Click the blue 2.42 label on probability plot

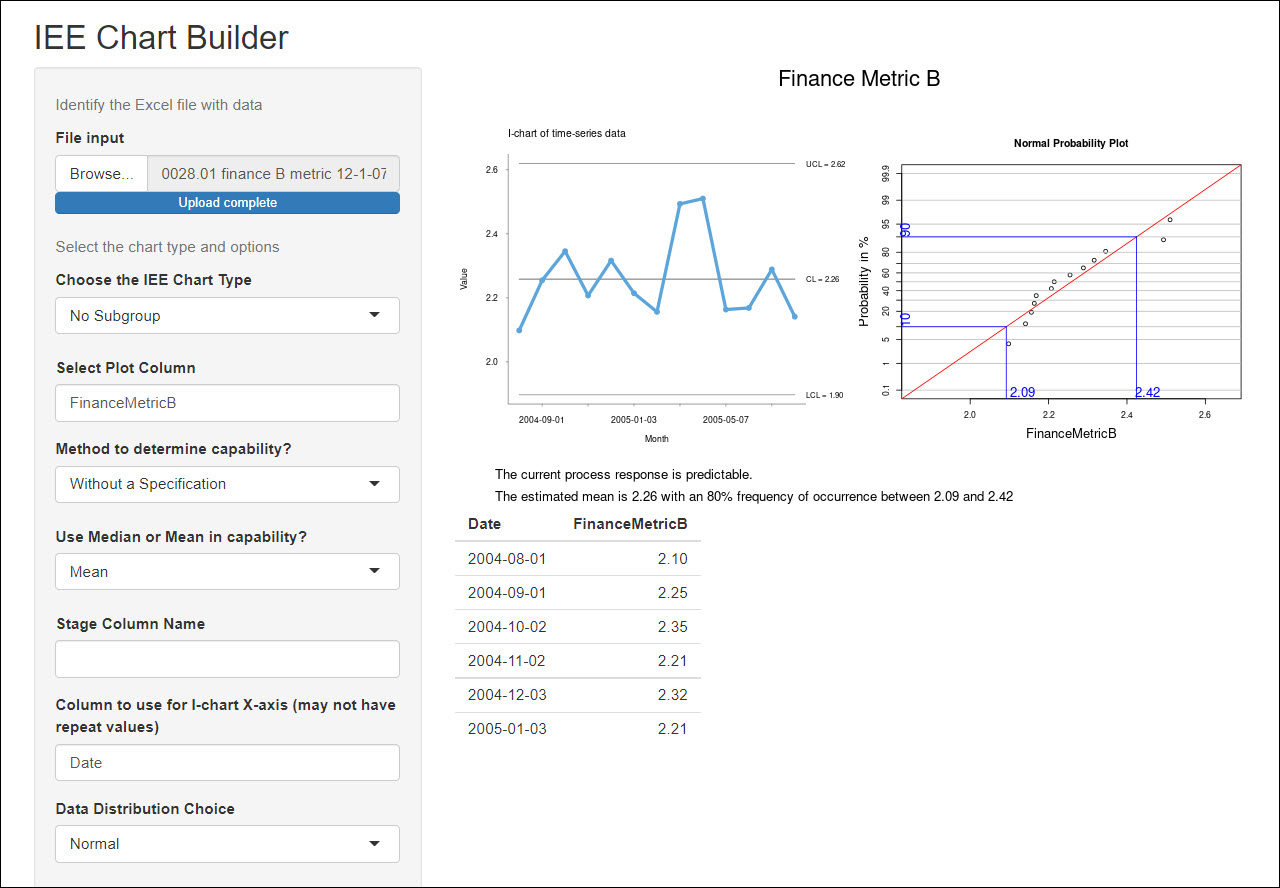(x=1147, y=393)
